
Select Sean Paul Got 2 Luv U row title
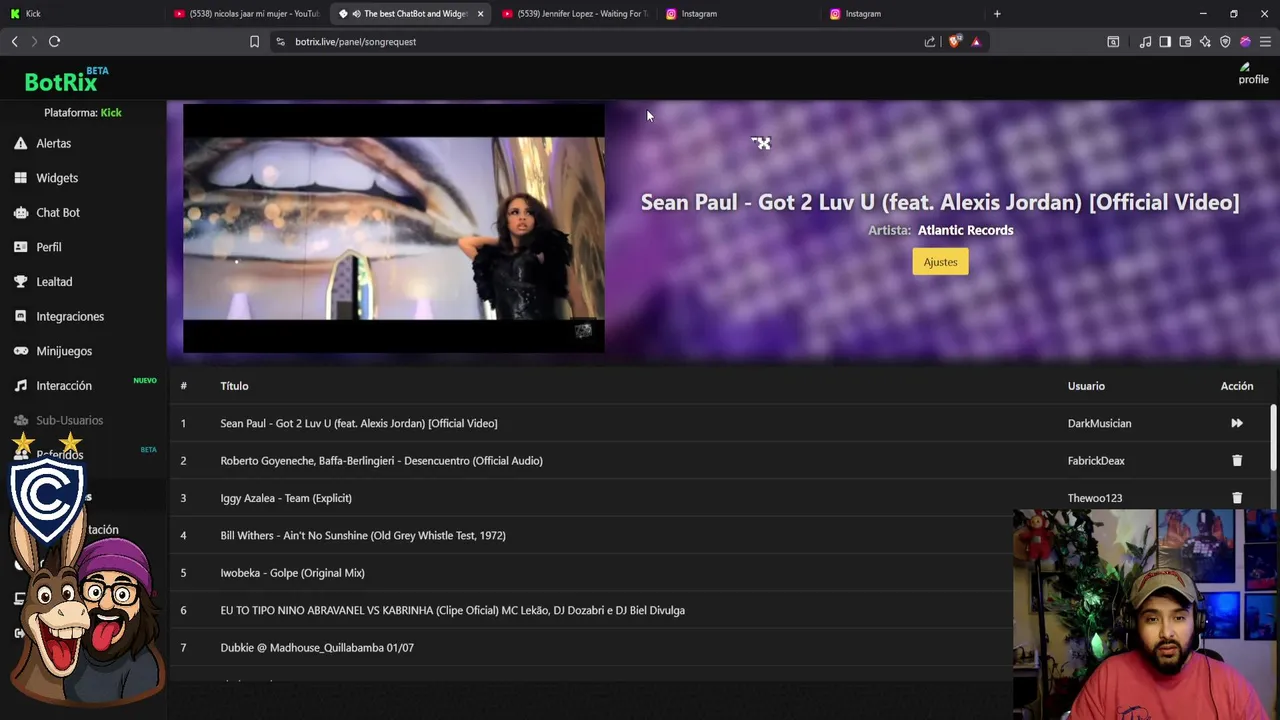pos(359,423)
